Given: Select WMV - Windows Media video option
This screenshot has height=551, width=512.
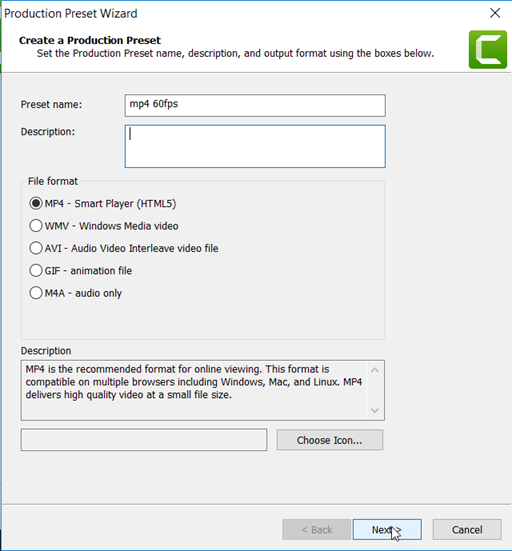Looking at the screenshot, I should pyautogui.click(x=104, y=226).
